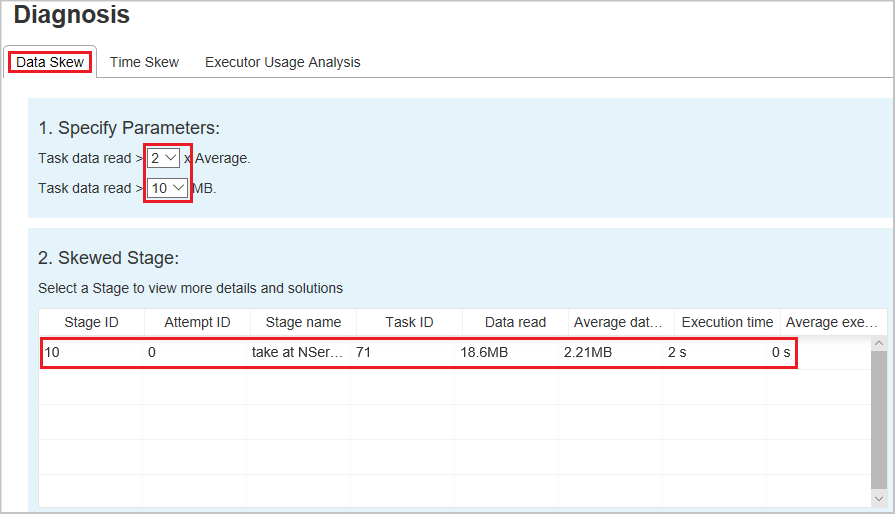
Task: Click the Stage name column header
Action: 304,322
